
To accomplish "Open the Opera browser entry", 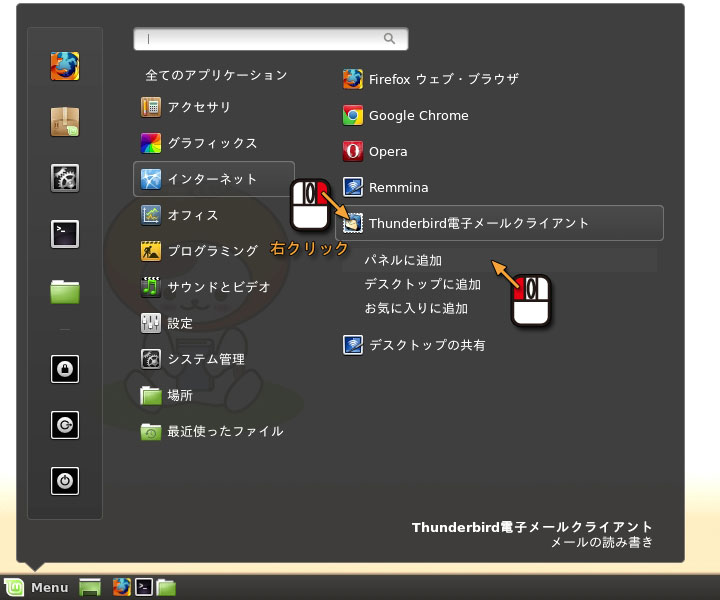I will click(388, 151).
